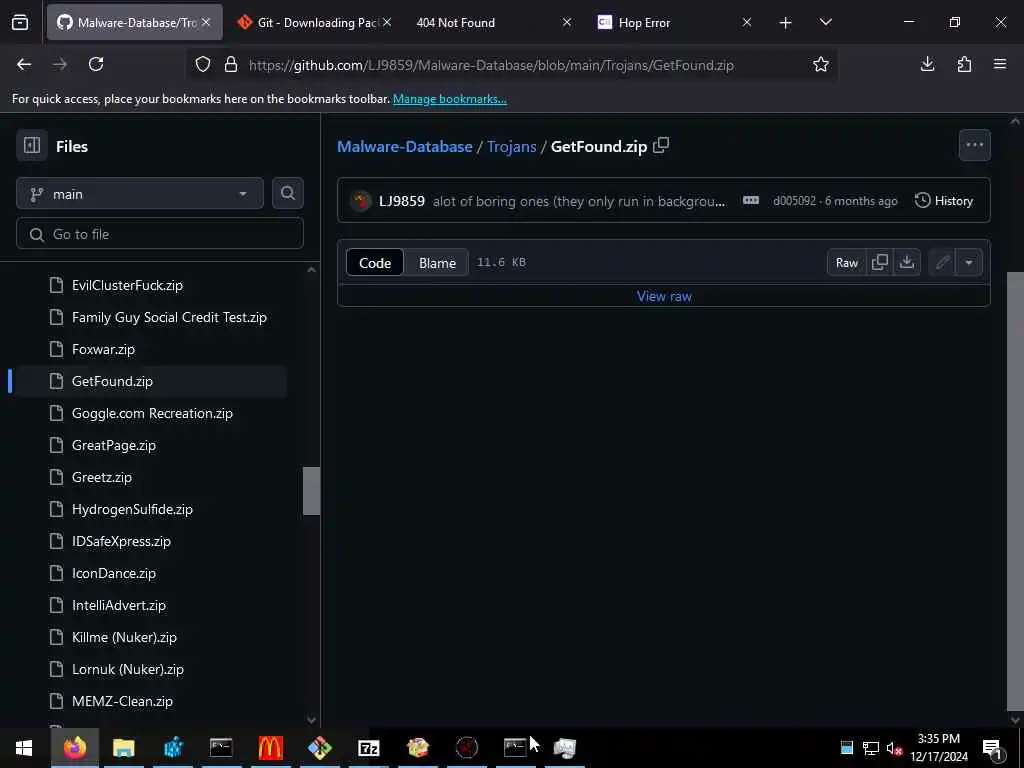Expand the commit message ellipsis
The width and height of the screenshot is (1024, 768).
pos(750,200)
